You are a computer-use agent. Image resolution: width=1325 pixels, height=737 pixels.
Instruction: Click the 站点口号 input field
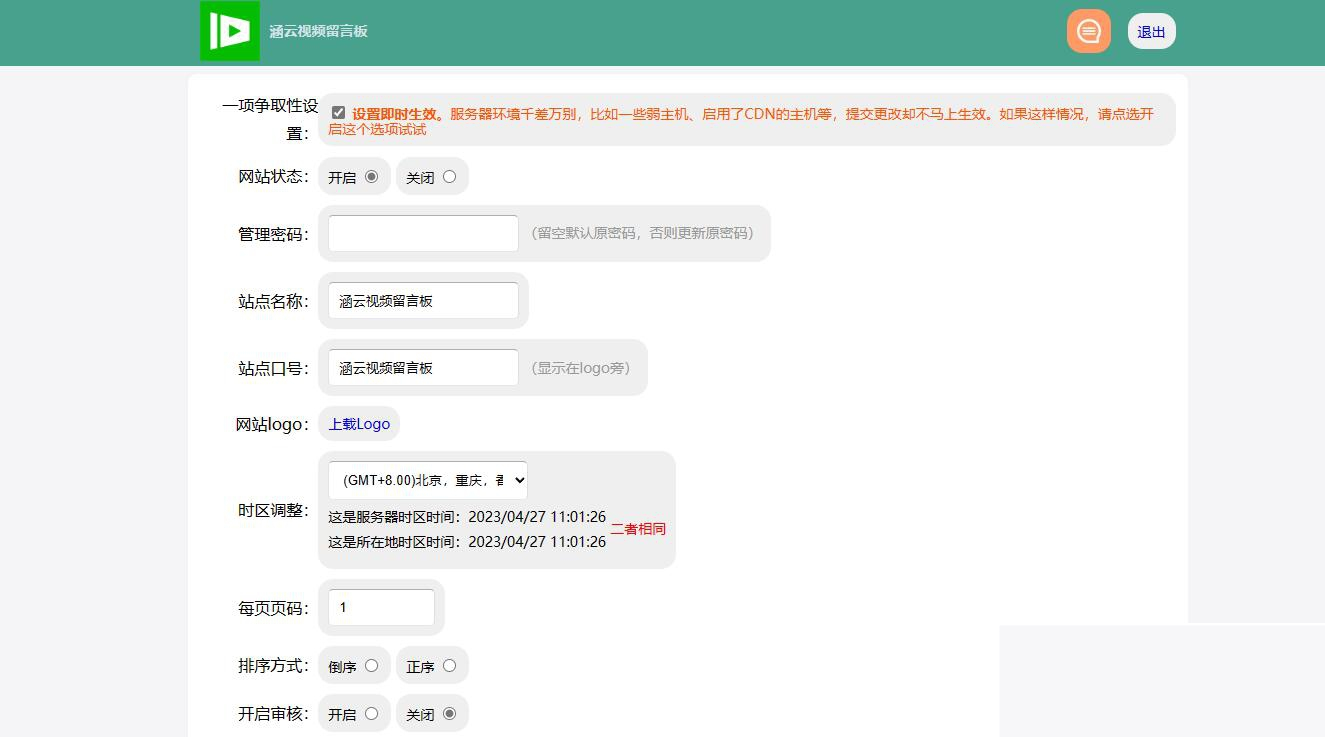[x=421, y=367]
